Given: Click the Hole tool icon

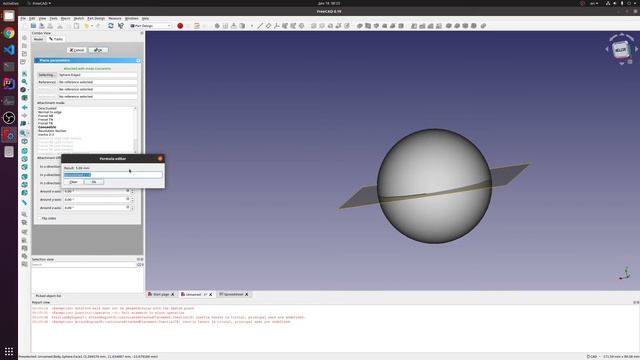Looking at the screenshot, I should coord(368,26).
